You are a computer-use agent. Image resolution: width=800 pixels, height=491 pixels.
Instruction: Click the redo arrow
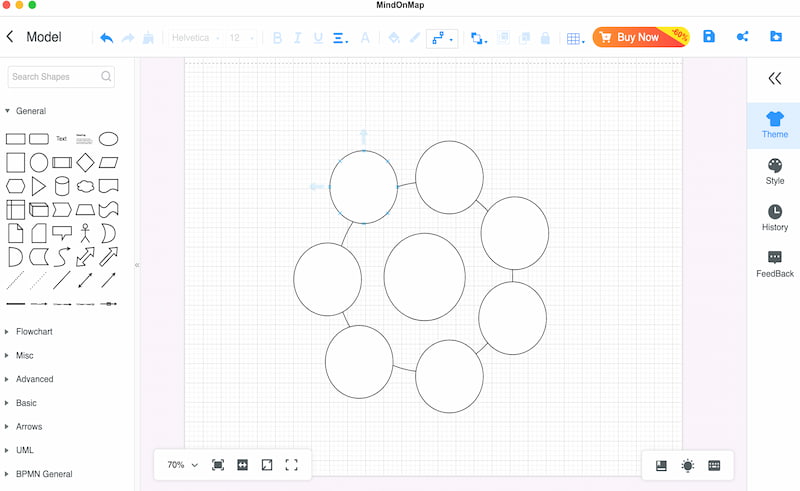pos(128,38)
